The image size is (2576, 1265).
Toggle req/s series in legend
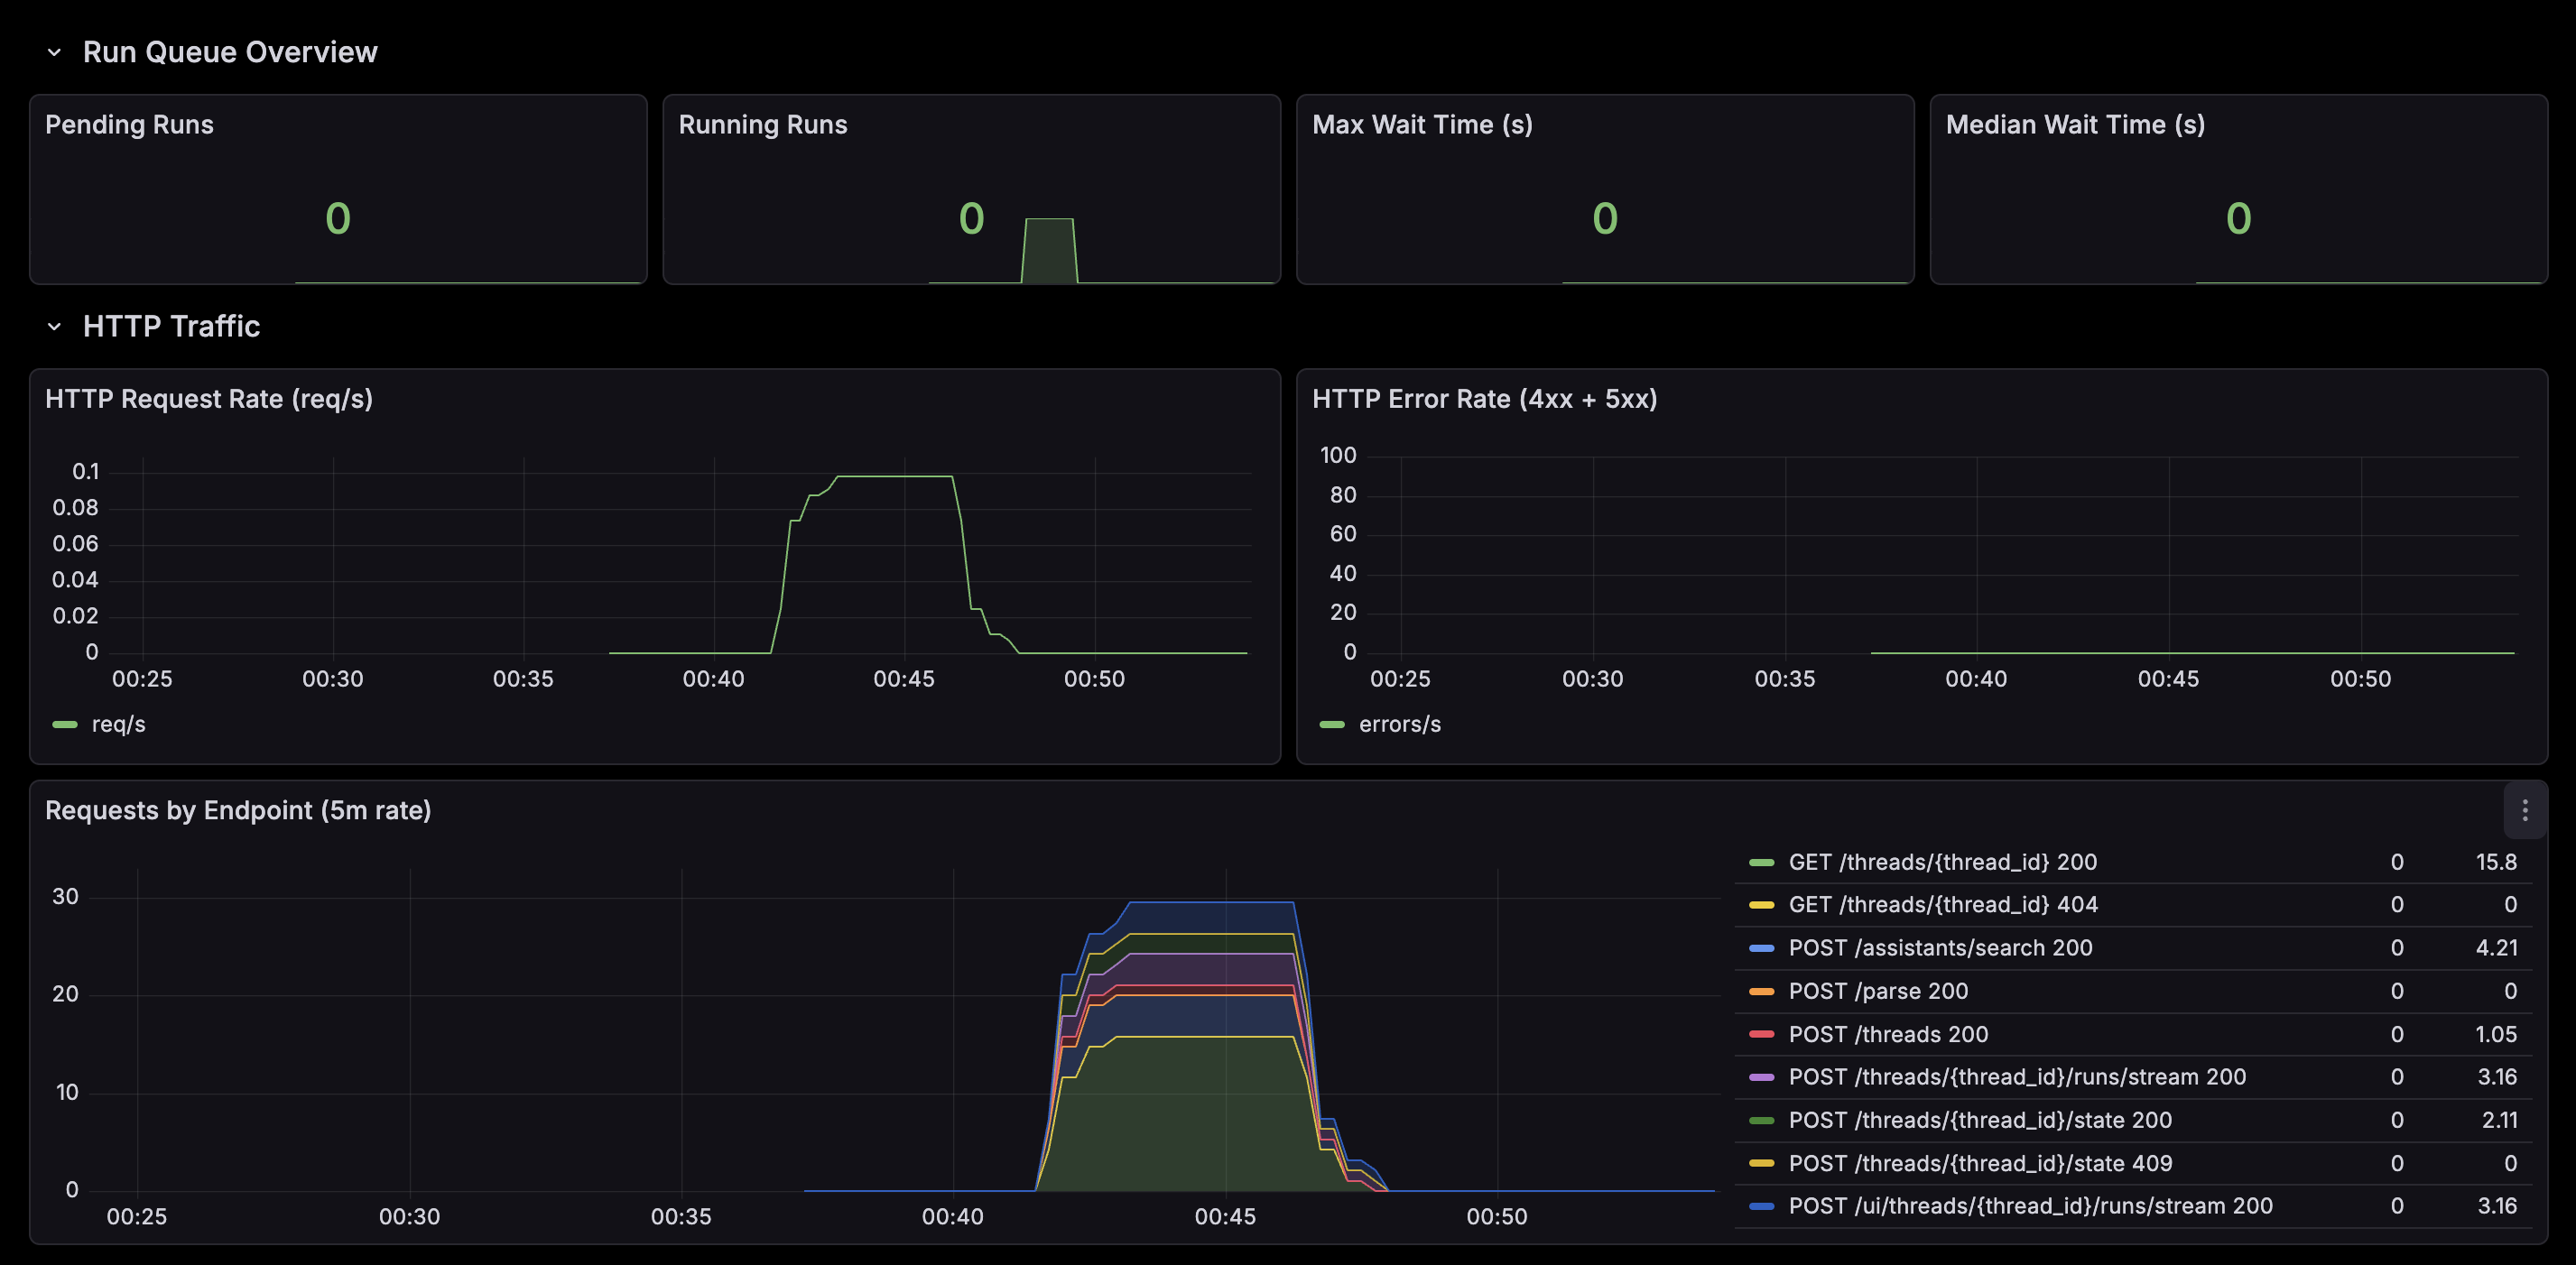118,724
